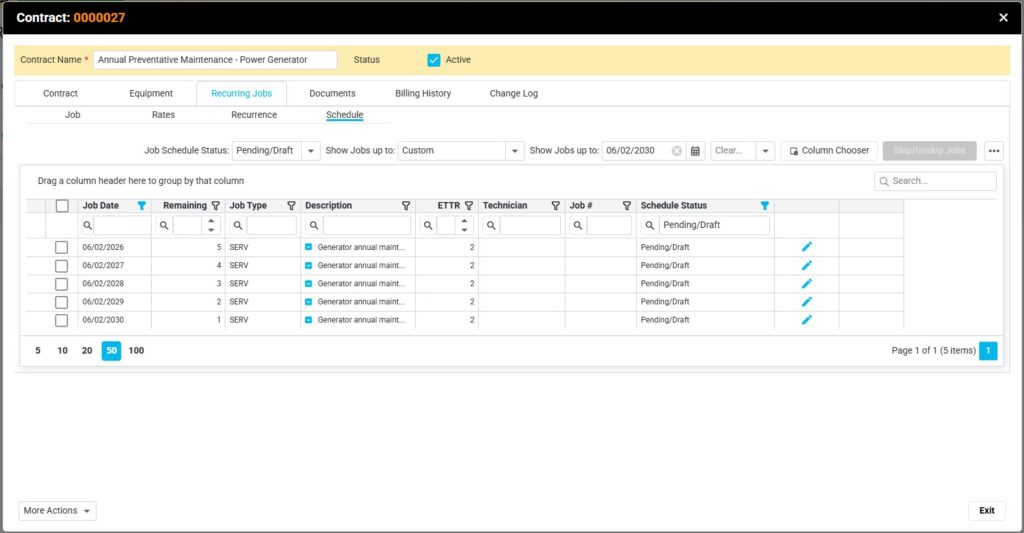The image size is (1024, 533).
Task: Click the ETTR column filter icon
Action: tap(468, 206)
